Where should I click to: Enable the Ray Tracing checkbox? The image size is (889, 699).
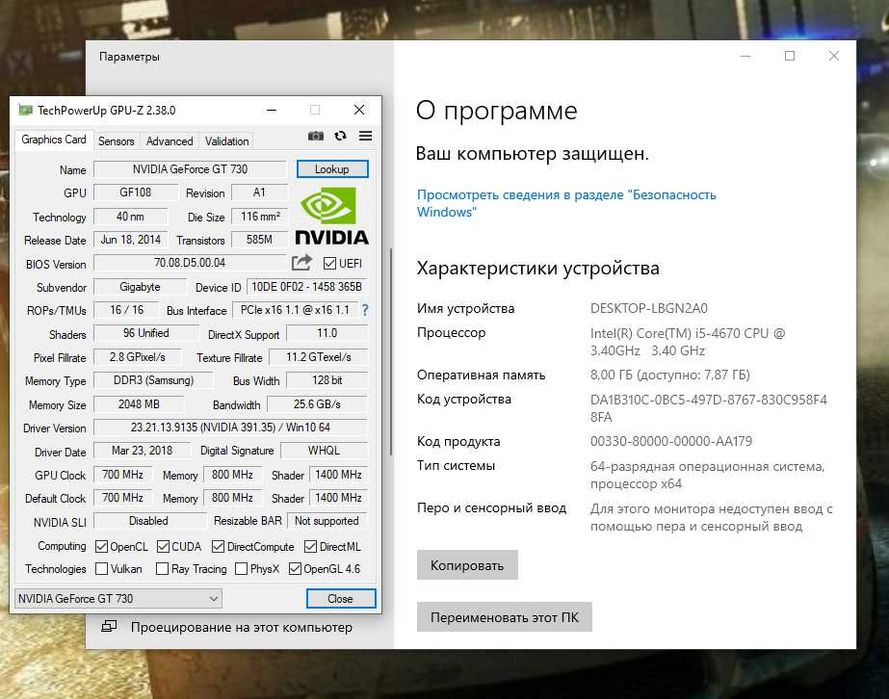pyautogui.click(x=162, y=569)
